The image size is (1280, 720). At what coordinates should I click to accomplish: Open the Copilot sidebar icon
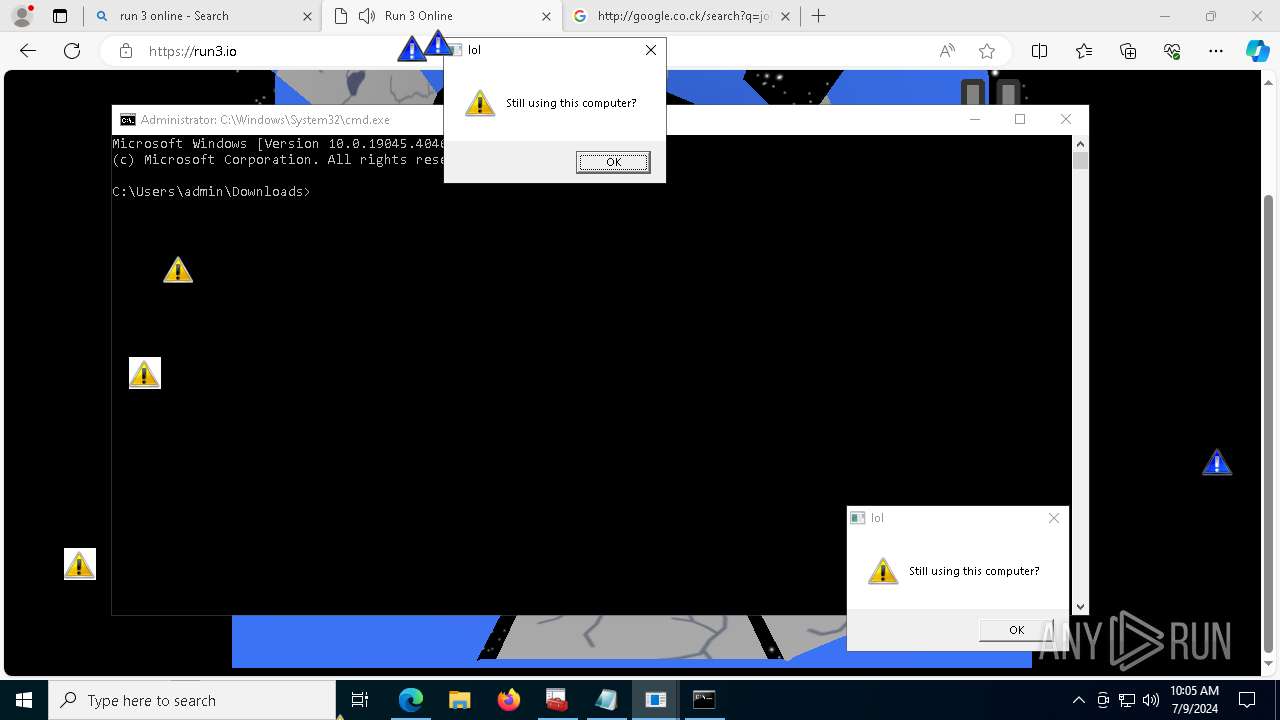click(1257, 51)
